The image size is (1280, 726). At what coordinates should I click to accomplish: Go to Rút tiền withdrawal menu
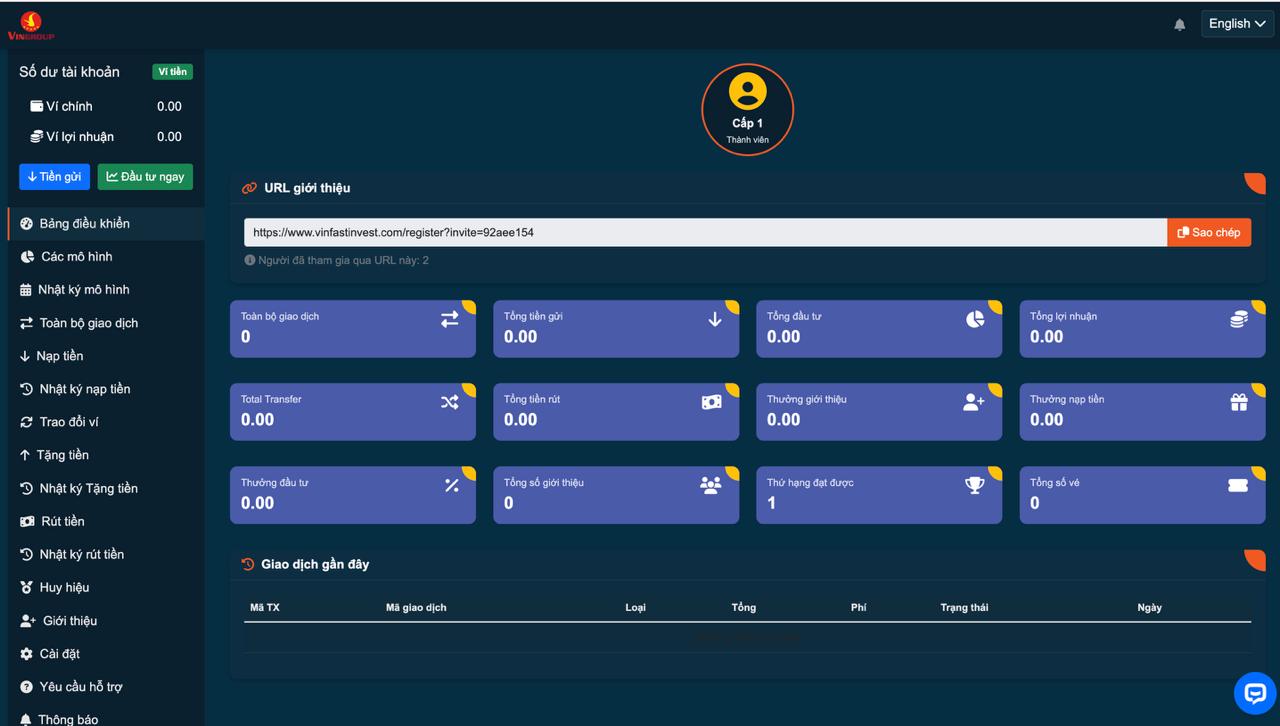click(x=62, y=521)
